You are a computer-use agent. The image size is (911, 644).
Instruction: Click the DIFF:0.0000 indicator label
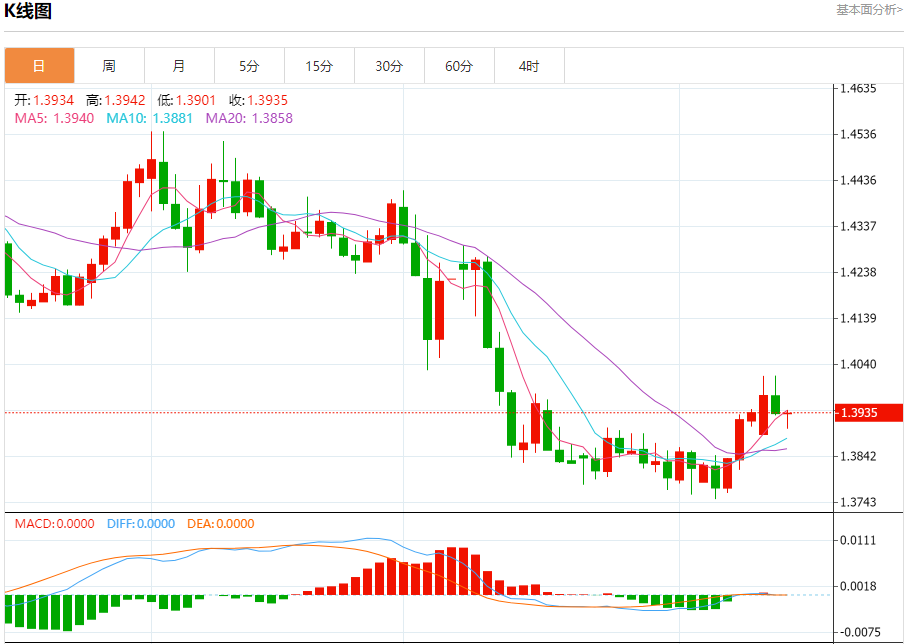(x=141, y=524)
